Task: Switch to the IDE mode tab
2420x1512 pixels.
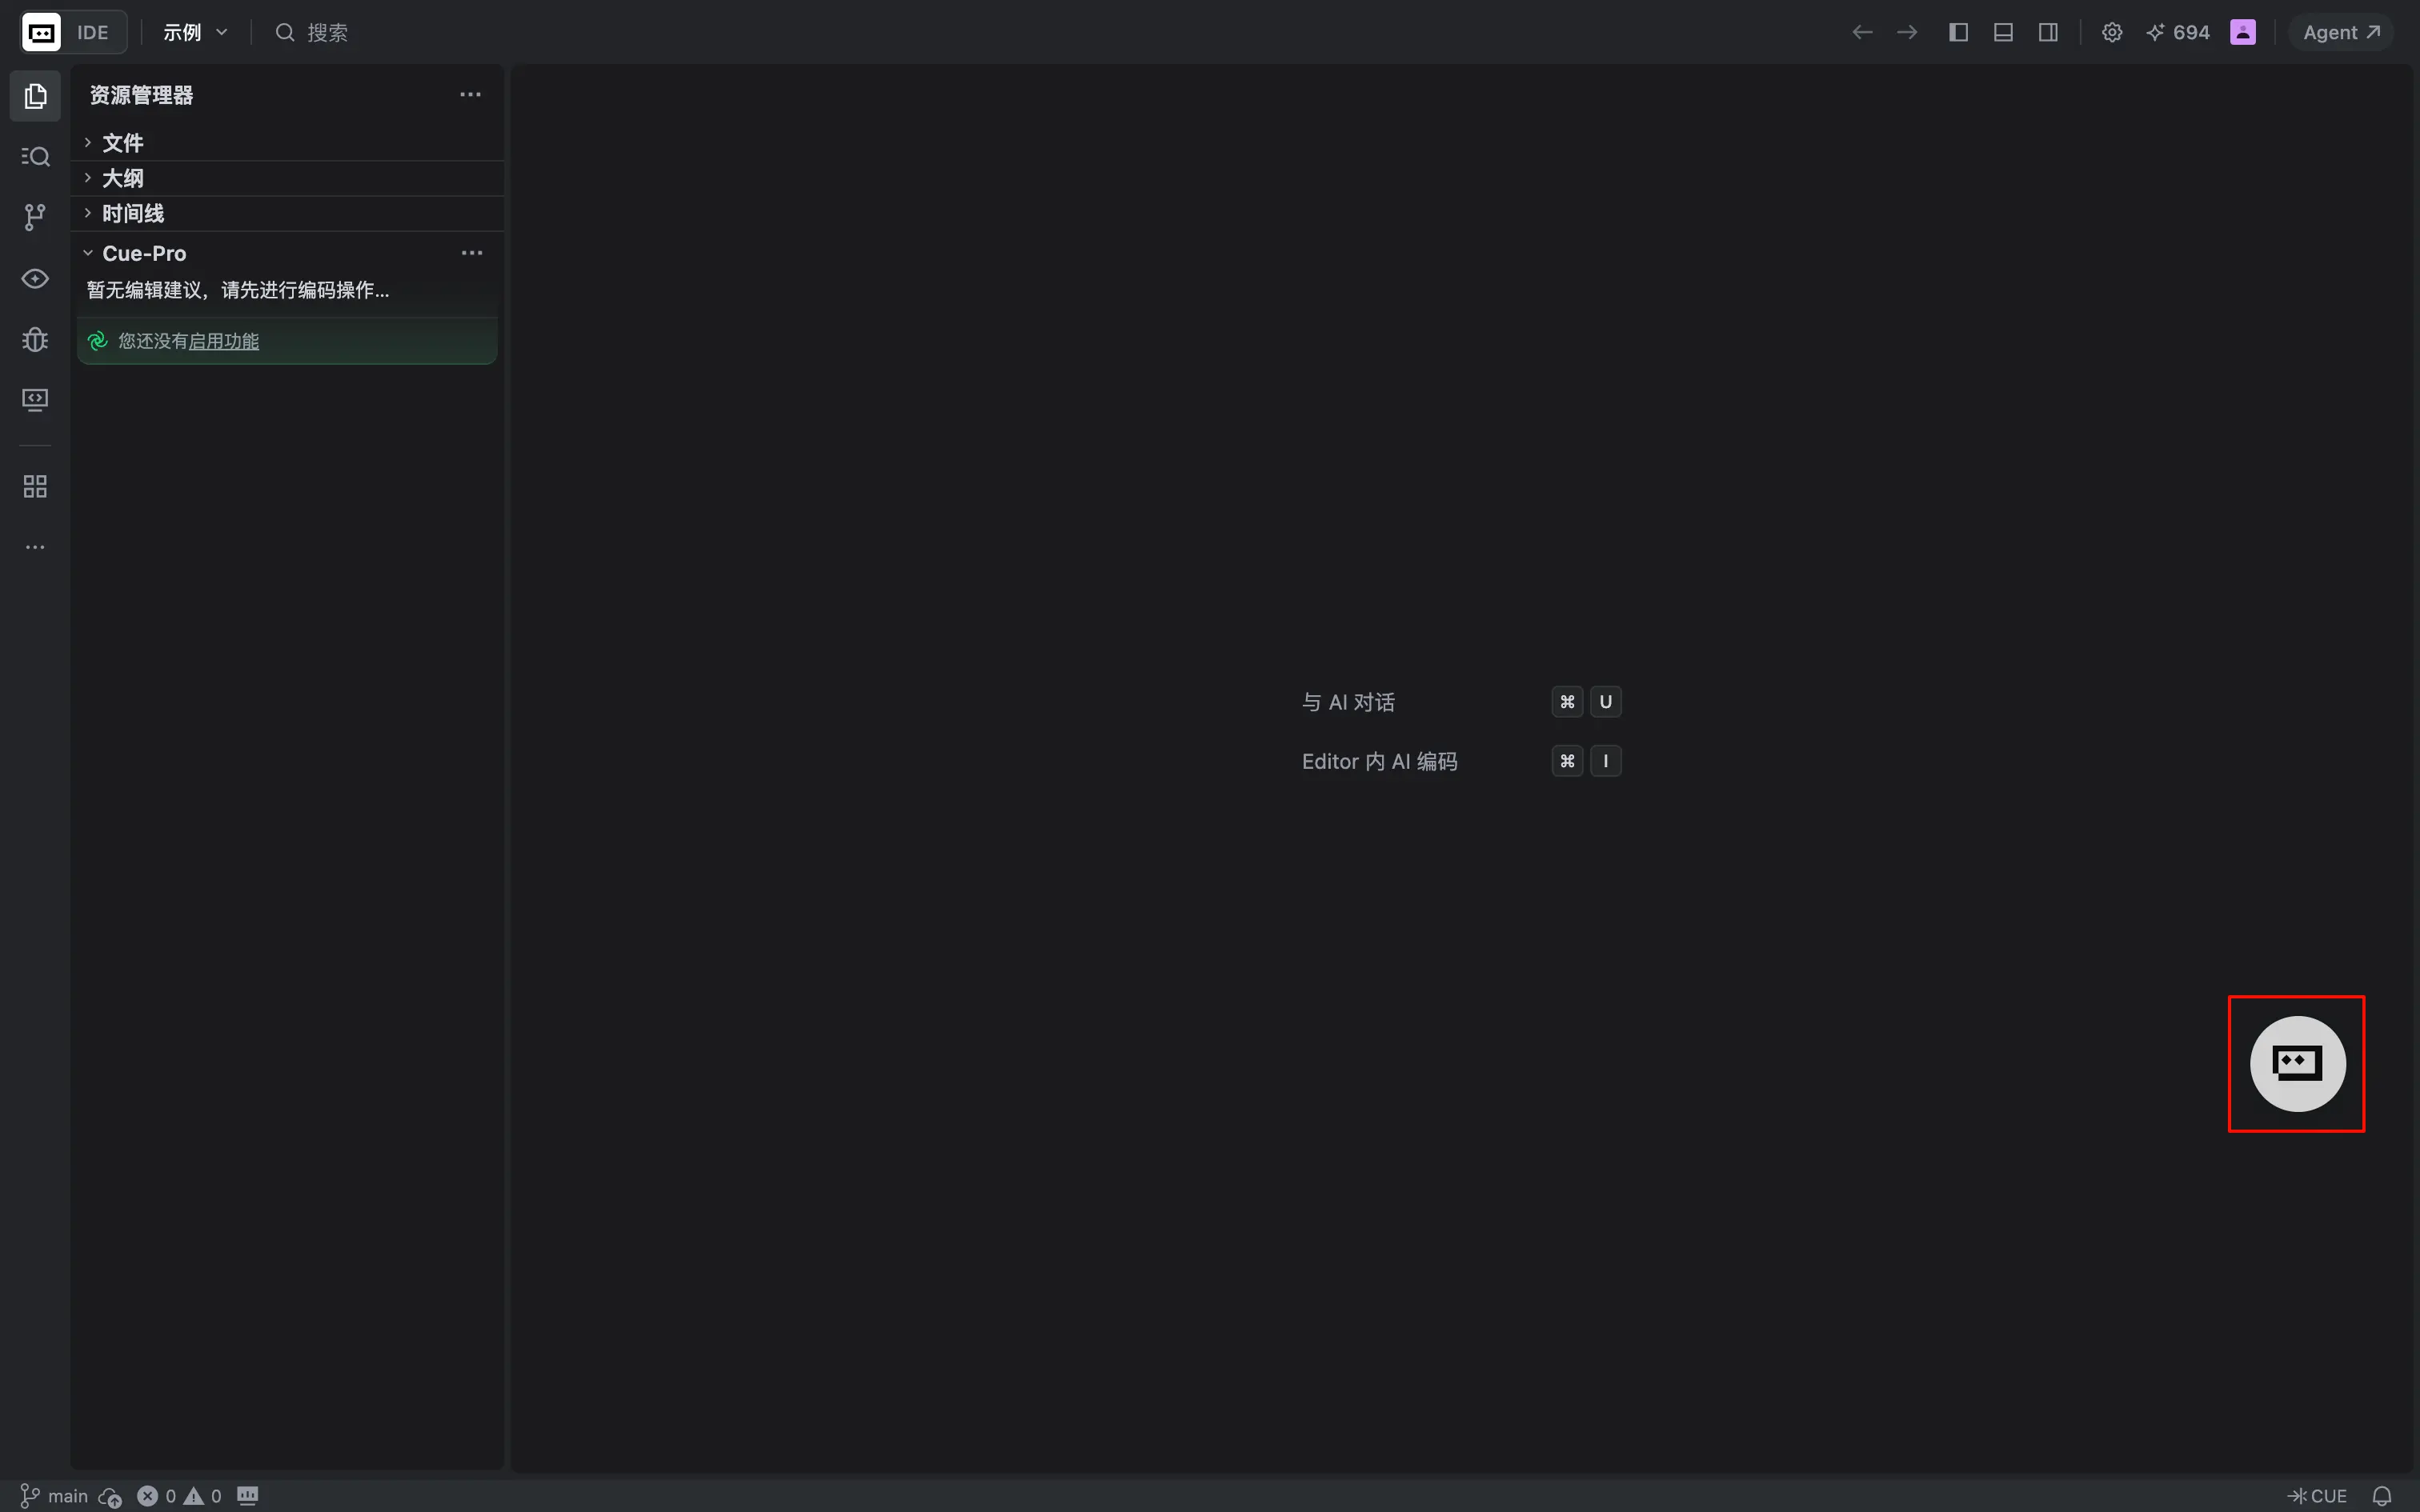Action: 93,32
